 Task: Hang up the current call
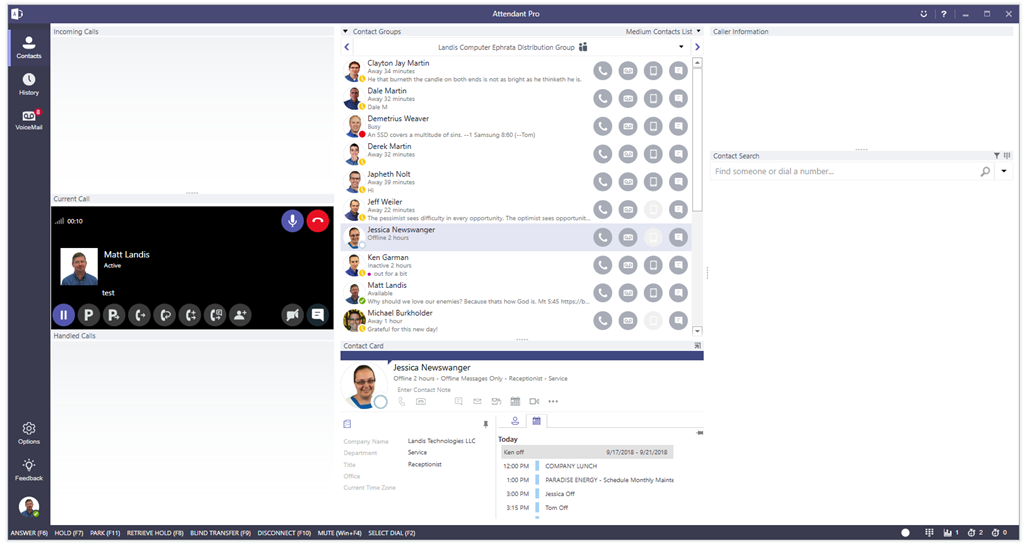(x=318, y=221)
